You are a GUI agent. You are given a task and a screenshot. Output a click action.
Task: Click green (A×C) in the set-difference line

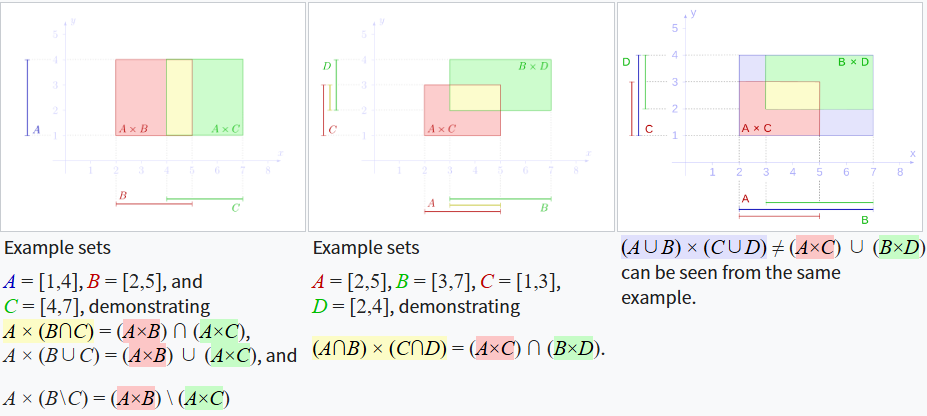pyautogui.click(x=205, y=399)
